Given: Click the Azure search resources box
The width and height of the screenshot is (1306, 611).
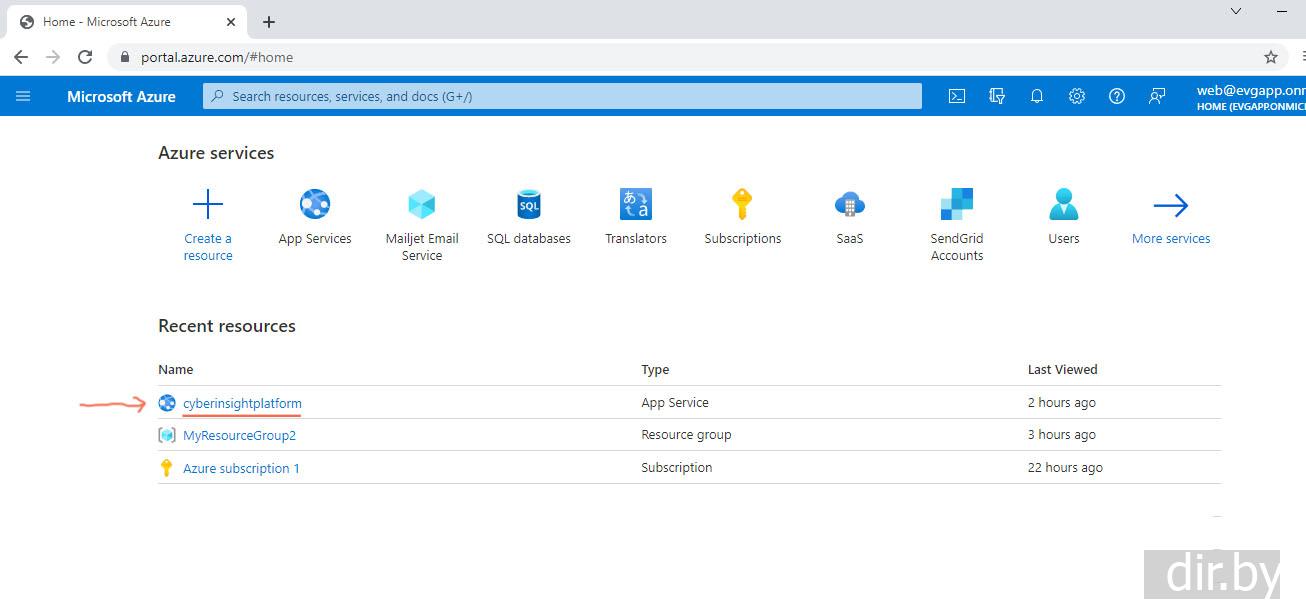Looking at the screenshot, I should (562, 96).
